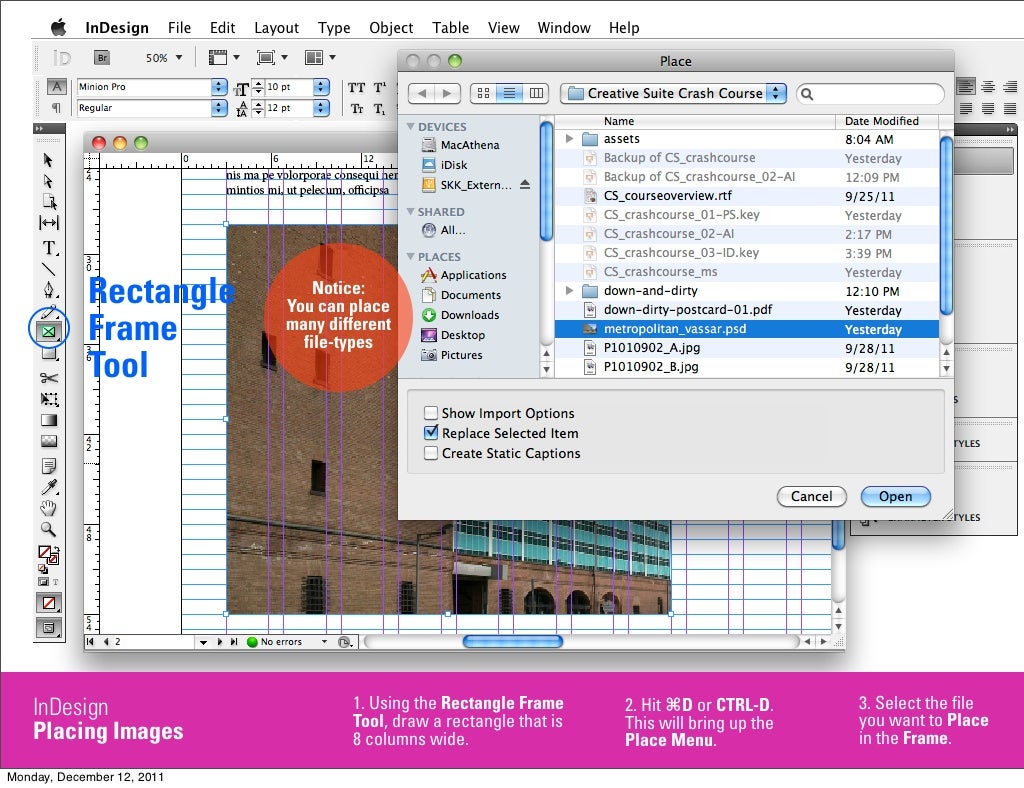
Task: Select the Rectangle Frame tool
Action: [49, 329]
